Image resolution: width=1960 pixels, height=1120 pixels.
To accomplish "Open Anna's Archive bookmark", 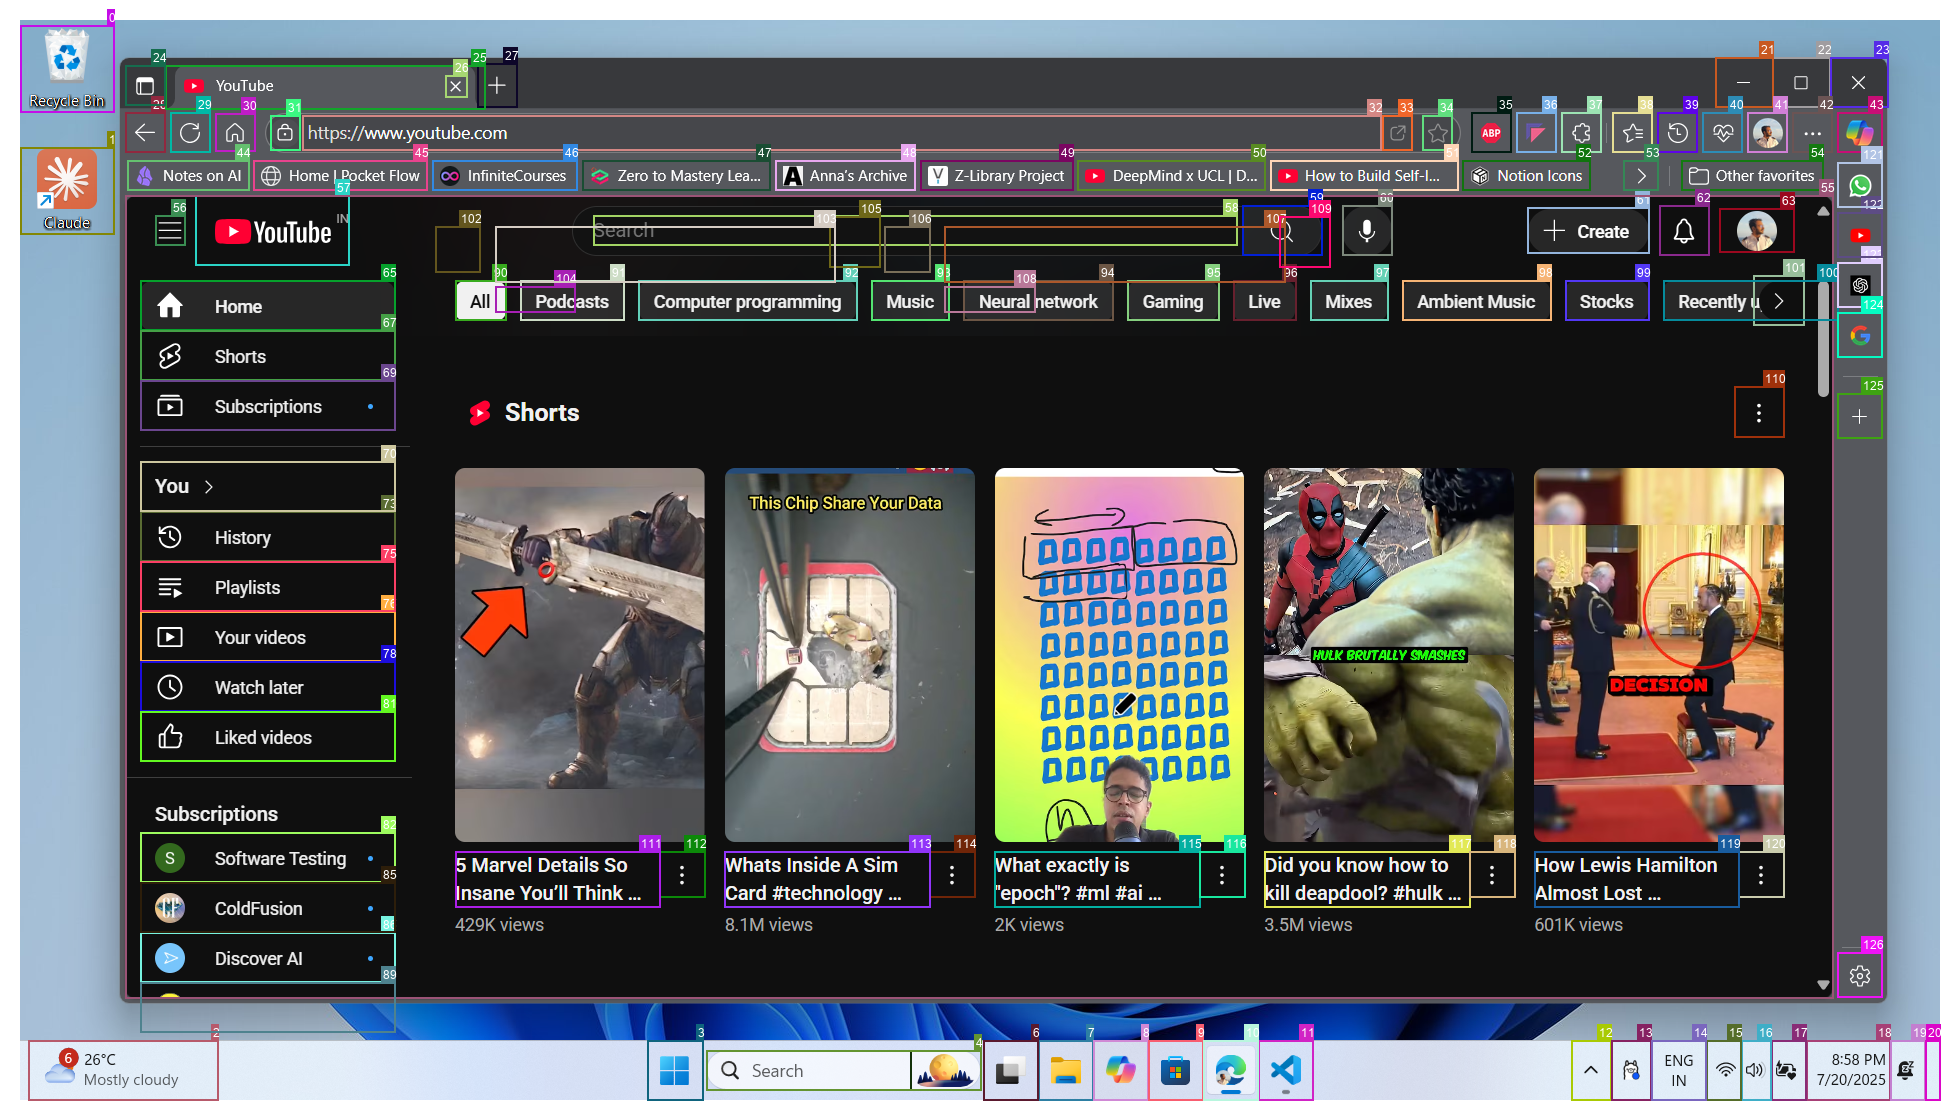I will 845,175.
